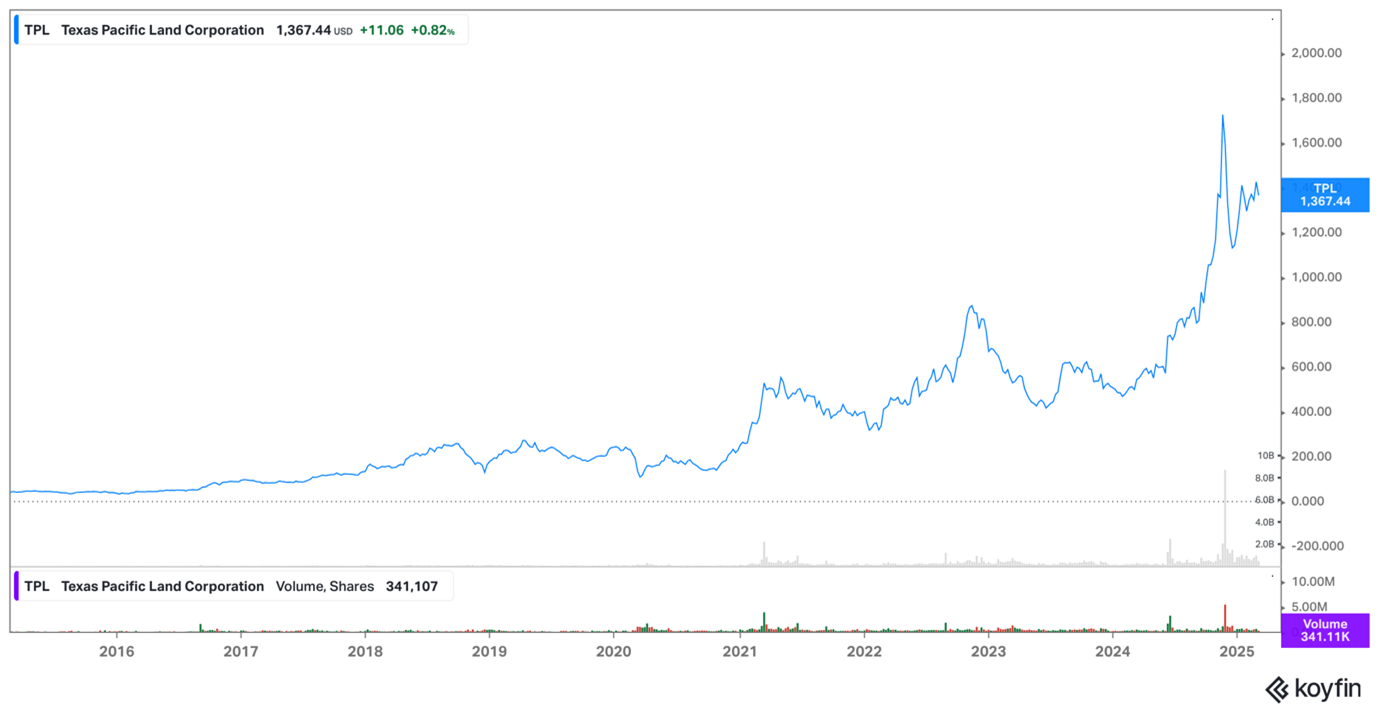Click the 10.00M volume axis label
Screen dimensions: 1379x713
click(x=1315, y=581)
